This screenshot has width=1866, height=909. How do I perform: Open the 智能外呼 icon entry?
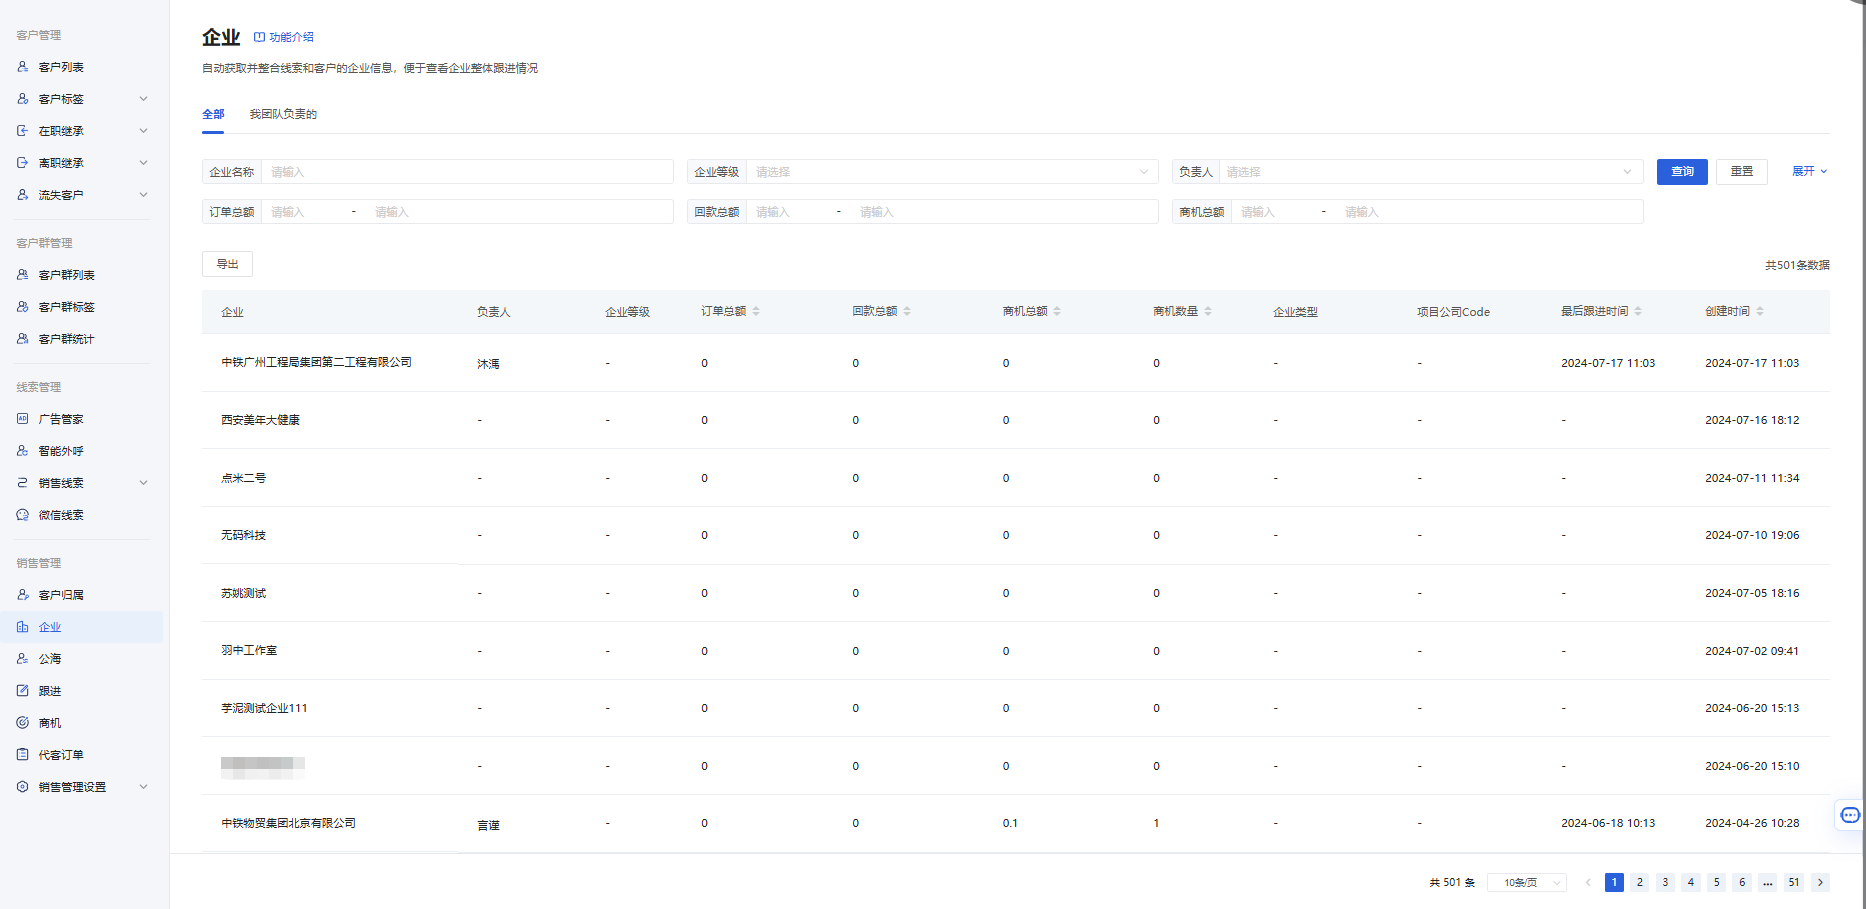[x=22, y=451]
